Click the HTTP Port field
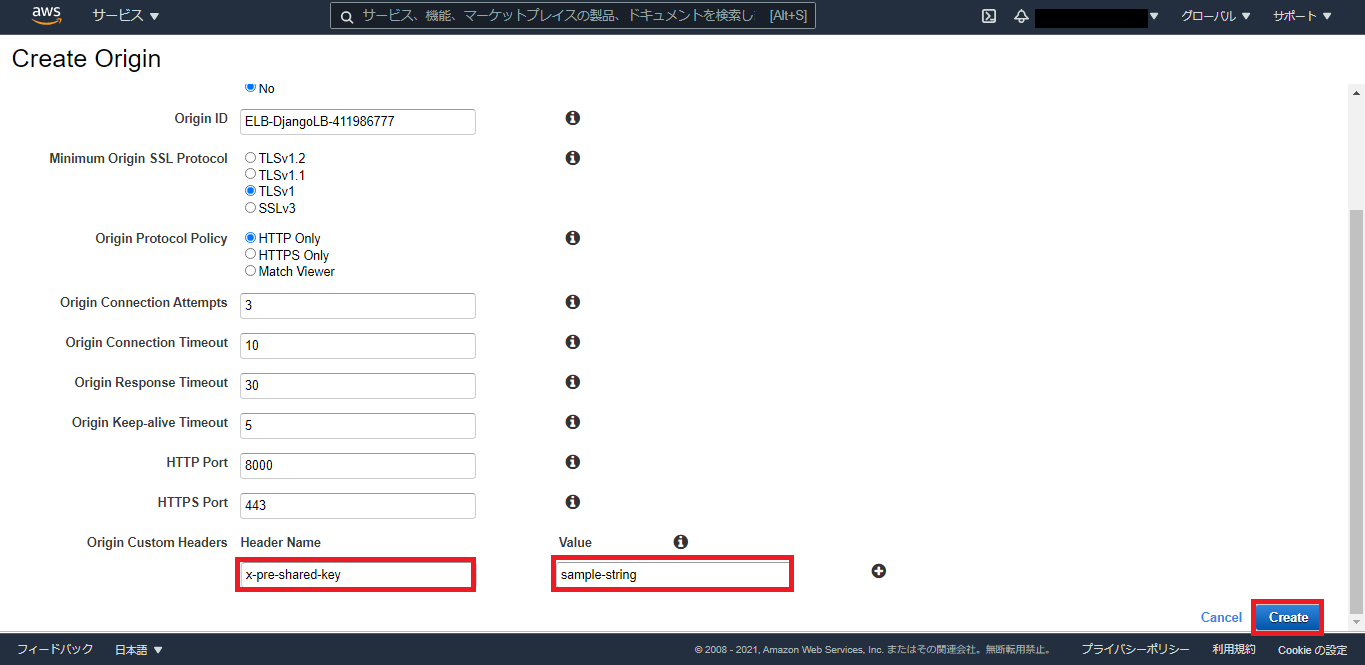Screen dimensions: 1365x665 pos(358,466)
